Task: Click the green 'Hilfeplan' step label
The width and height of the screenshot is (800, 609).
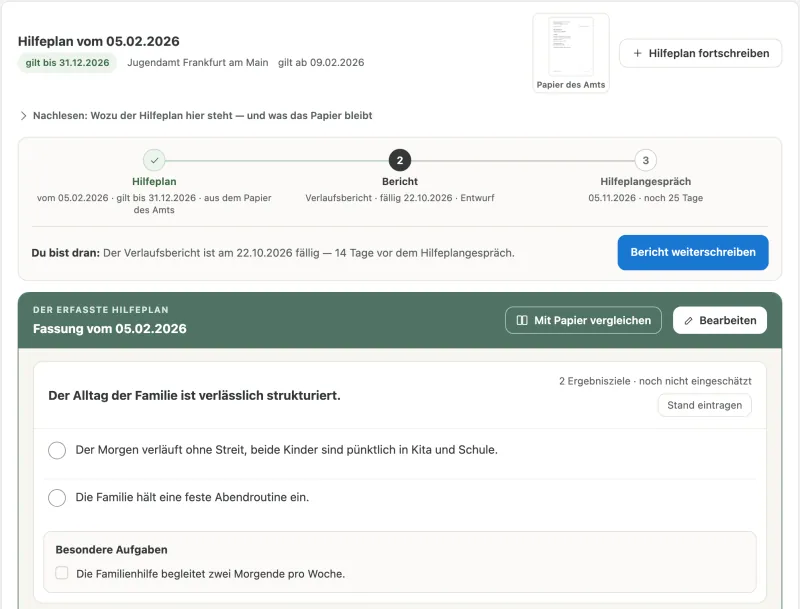Action: 154,182
